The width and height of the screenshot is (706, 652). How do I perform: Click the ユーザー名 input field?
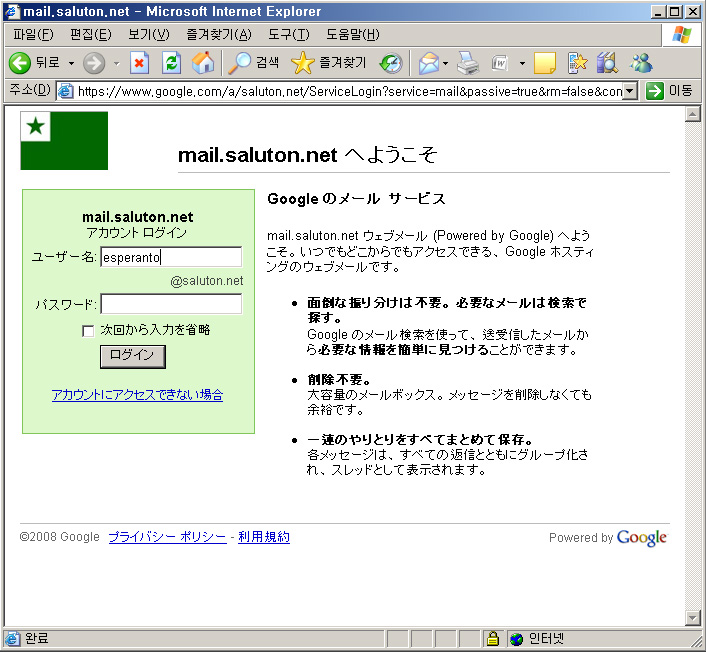pyautogui.click(x=171, y=257)
